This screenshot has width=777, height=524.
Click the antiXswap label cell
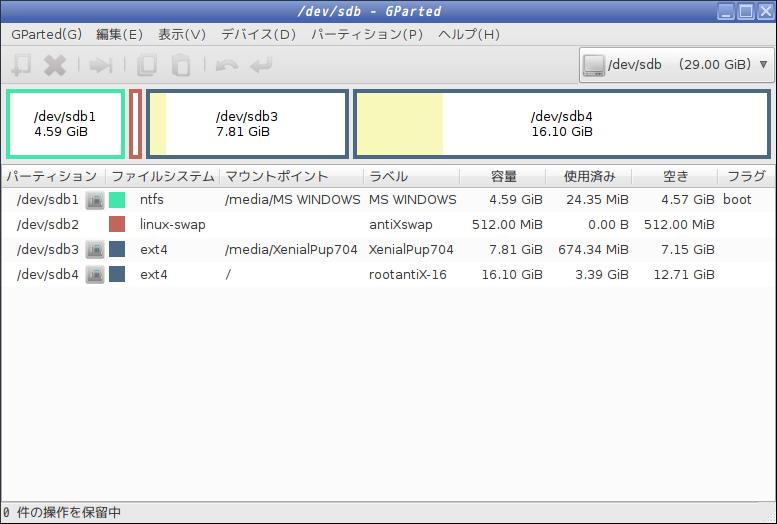pos(400,225)
